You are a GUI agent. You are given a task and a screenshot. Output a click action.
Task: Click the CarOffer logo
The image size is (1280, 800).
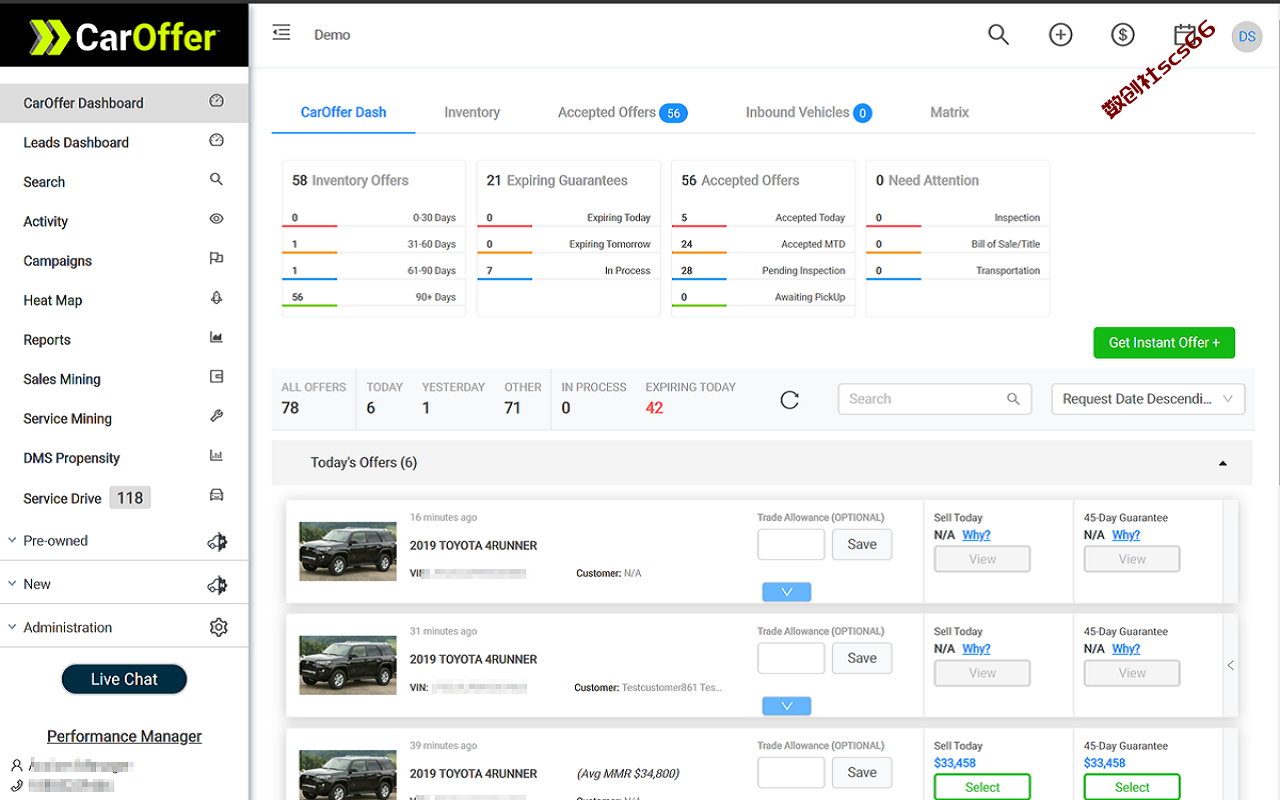click(124, 38)
